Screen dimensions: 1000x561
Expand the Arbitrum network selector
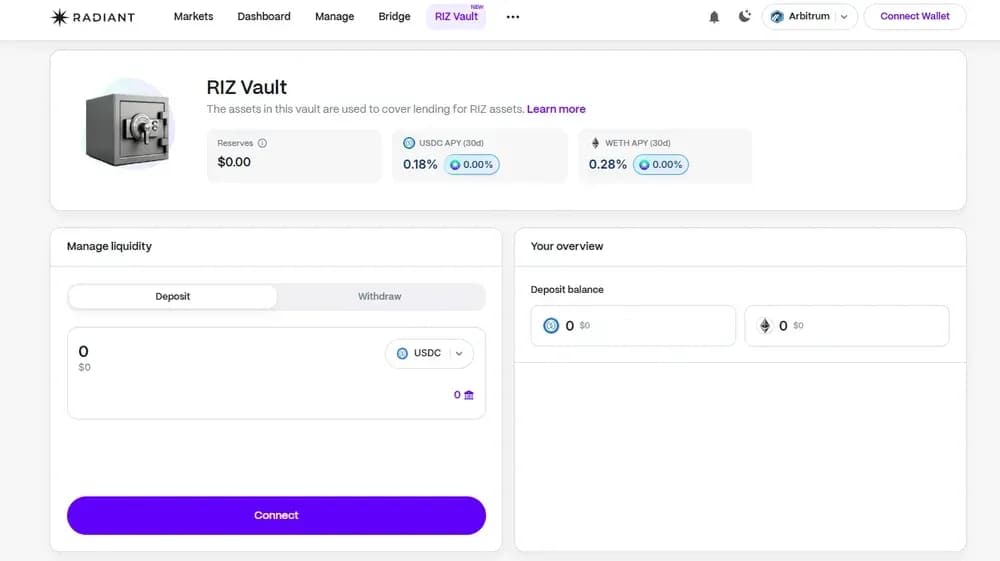tap(810, 17)
